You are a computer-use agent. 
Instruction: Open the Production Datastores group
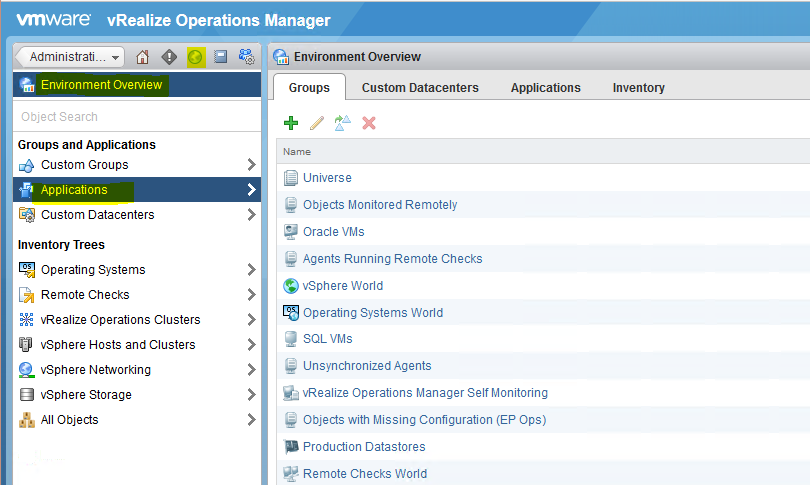364,447
